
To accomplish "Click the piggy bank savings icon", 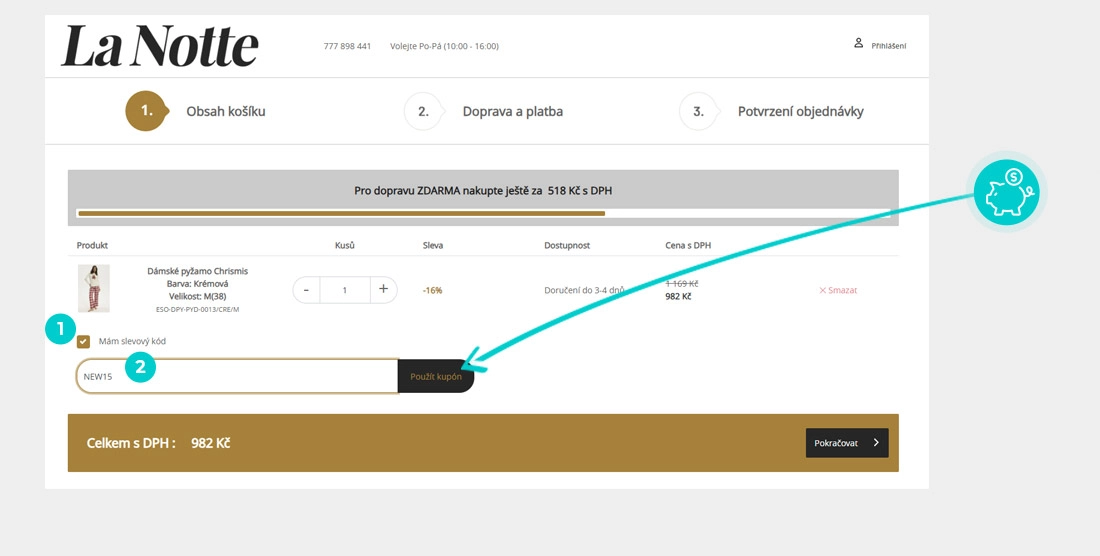I will [x=1006, y=191].
